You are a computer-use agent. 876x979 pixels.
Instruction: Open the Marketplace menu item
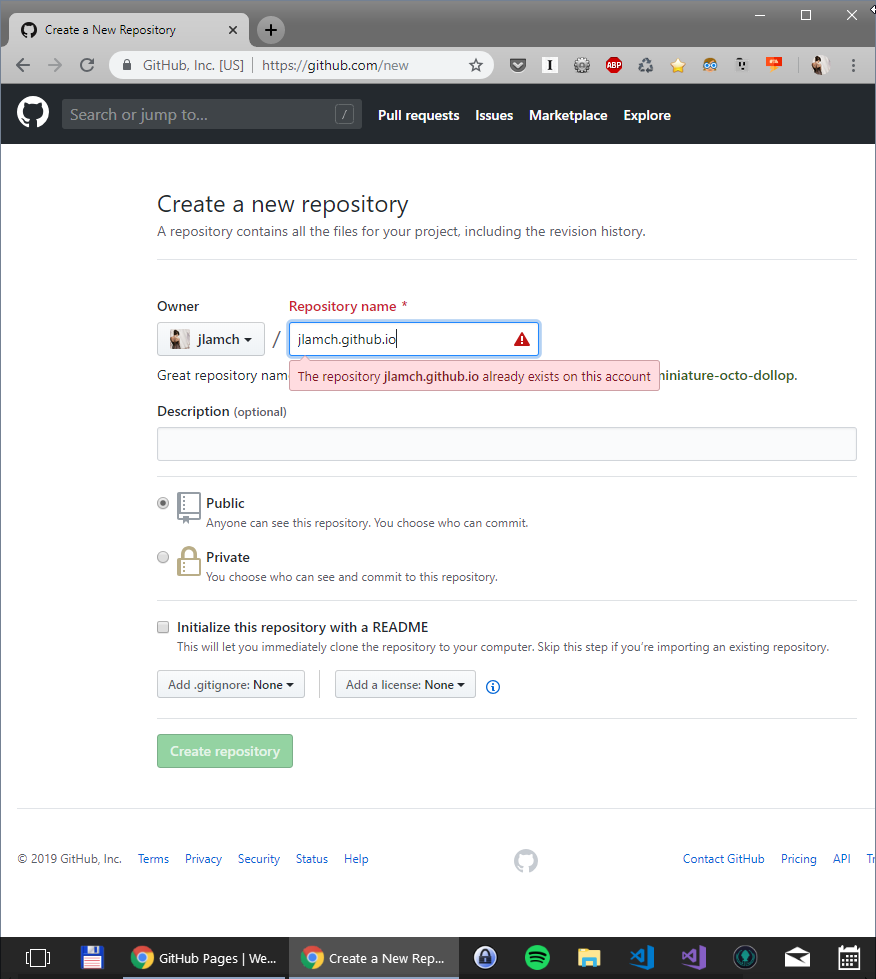[x=568, y=115]
